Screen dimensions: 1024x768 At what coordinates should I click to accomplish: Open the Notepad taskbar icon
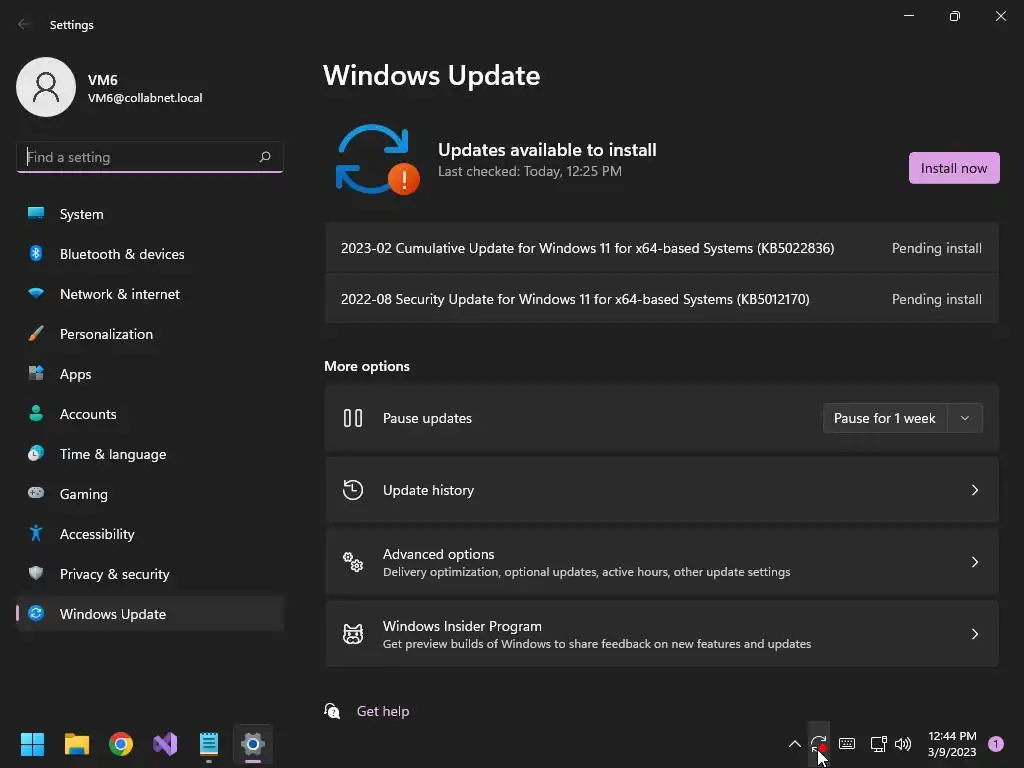coord(209,744)
